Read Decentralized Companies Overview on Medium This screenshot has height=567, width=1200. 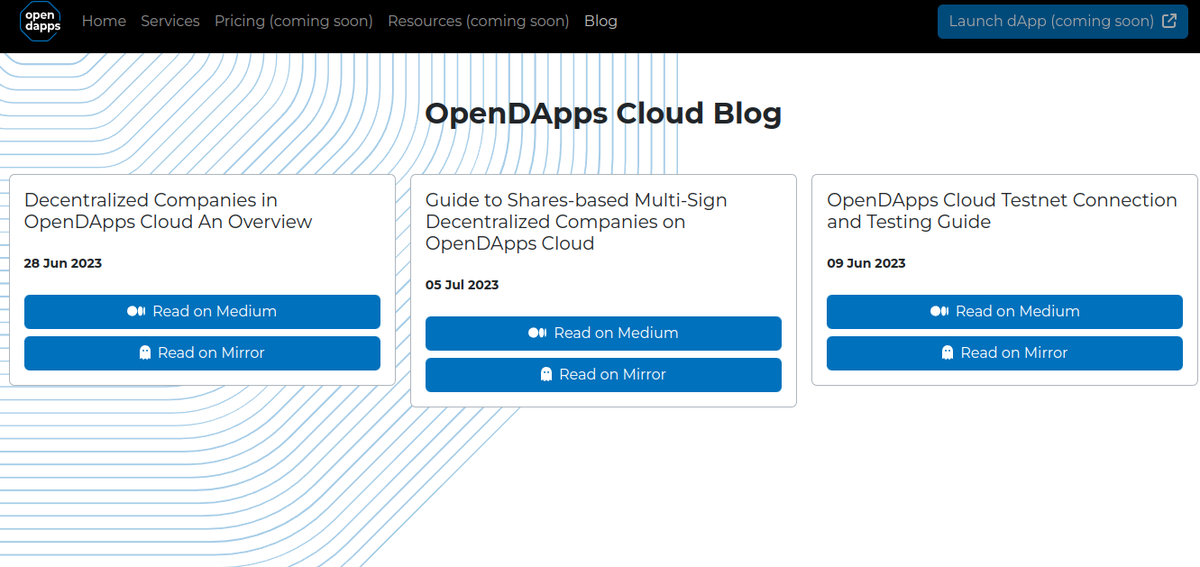coord(202,312)
